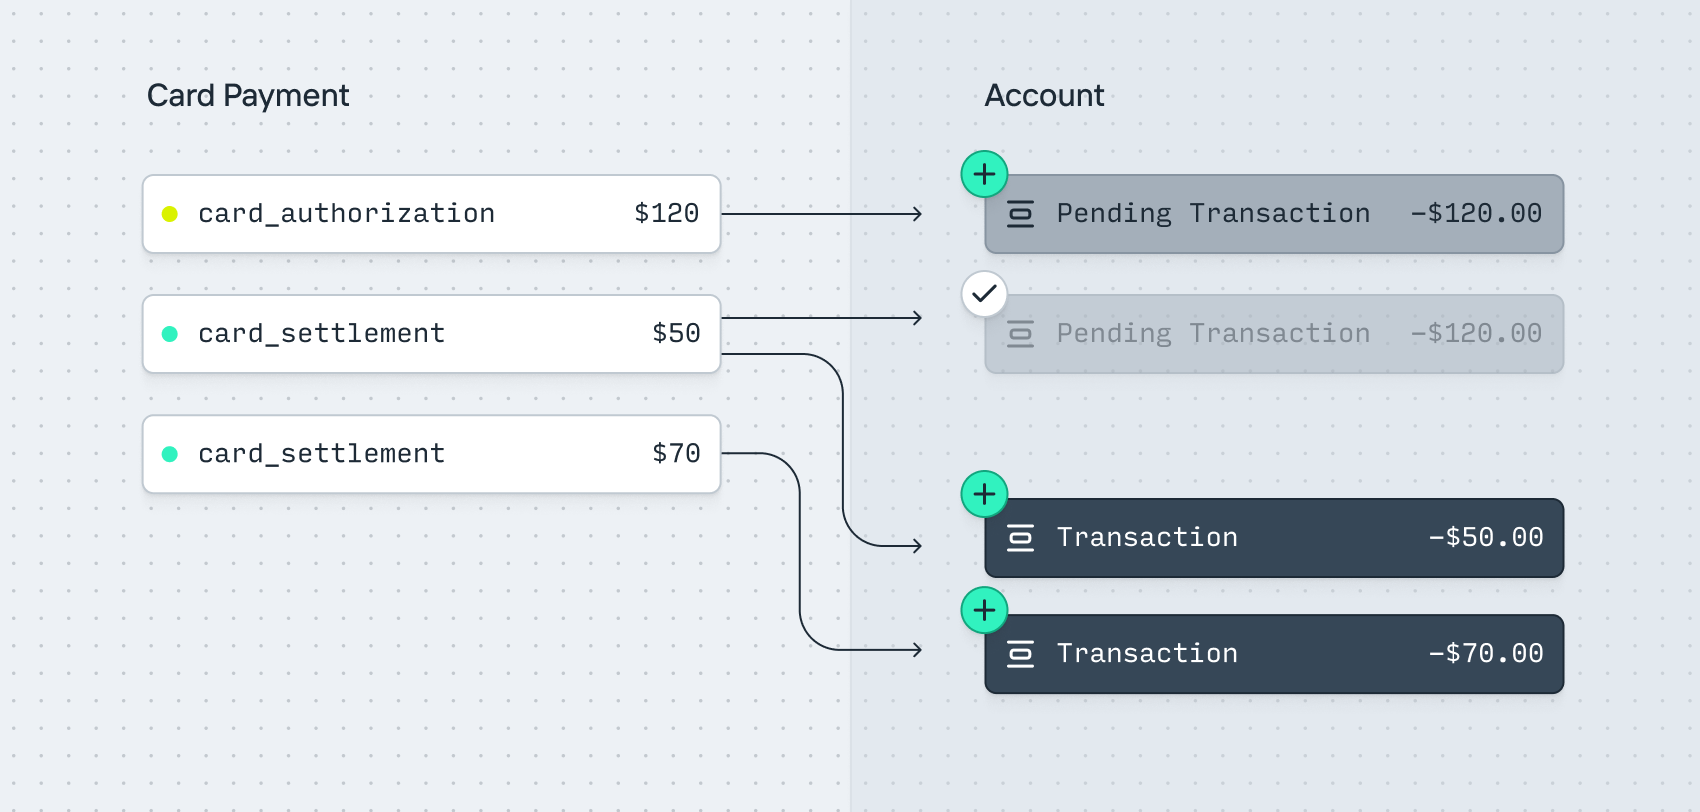Viewport: 1700px width, 812px height.
Task: Click the green status dot beside the $50 card_settlement
Action: 170,334
